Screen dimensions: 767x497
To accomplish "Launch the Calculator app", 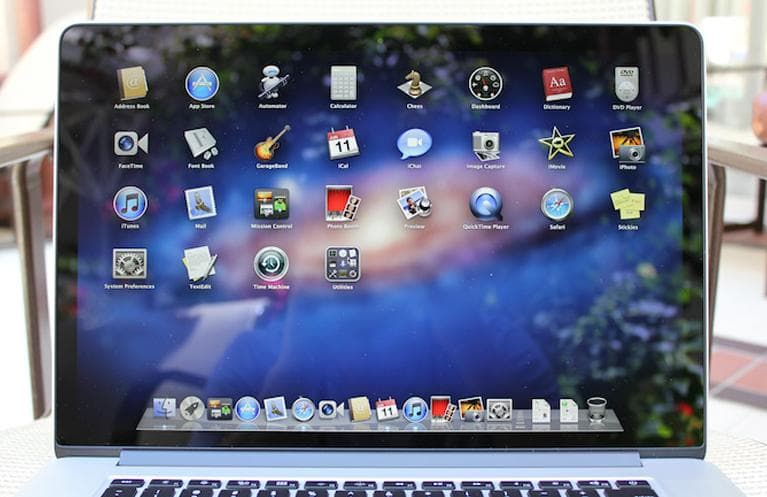I will point(343,84).
